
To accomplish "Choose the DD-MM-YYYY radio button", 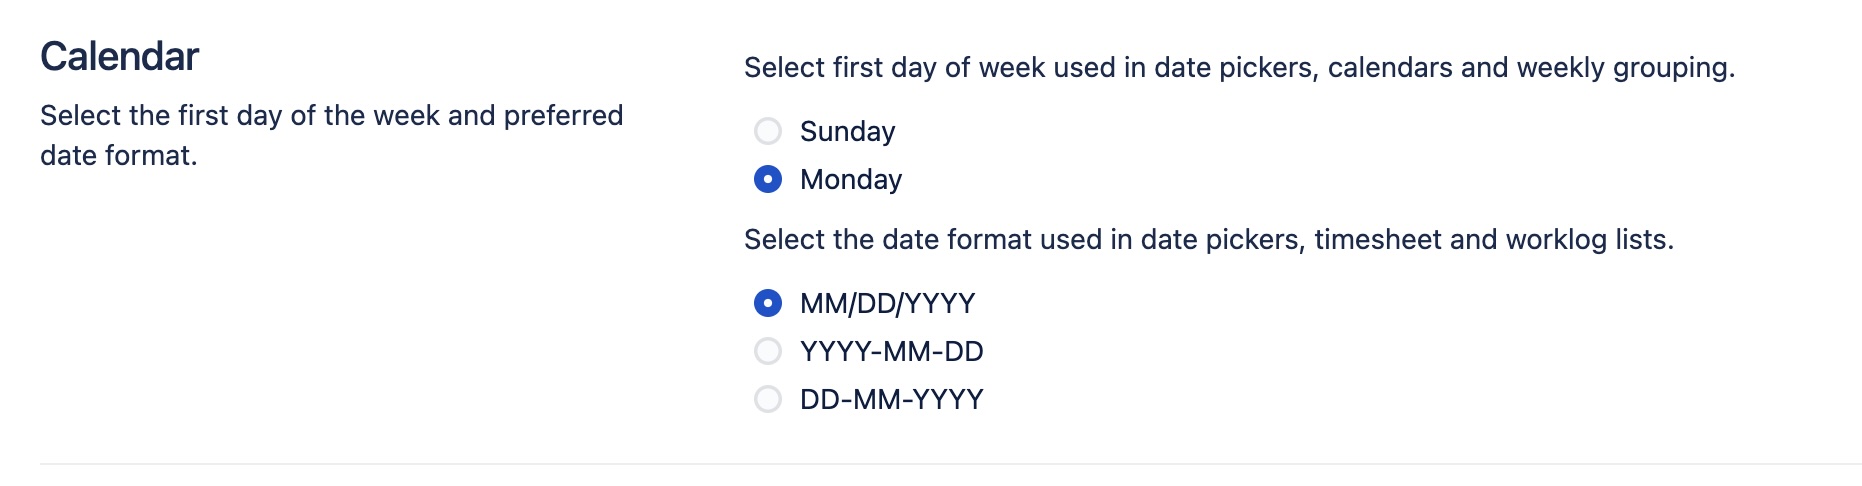I will tap(768, 399).
